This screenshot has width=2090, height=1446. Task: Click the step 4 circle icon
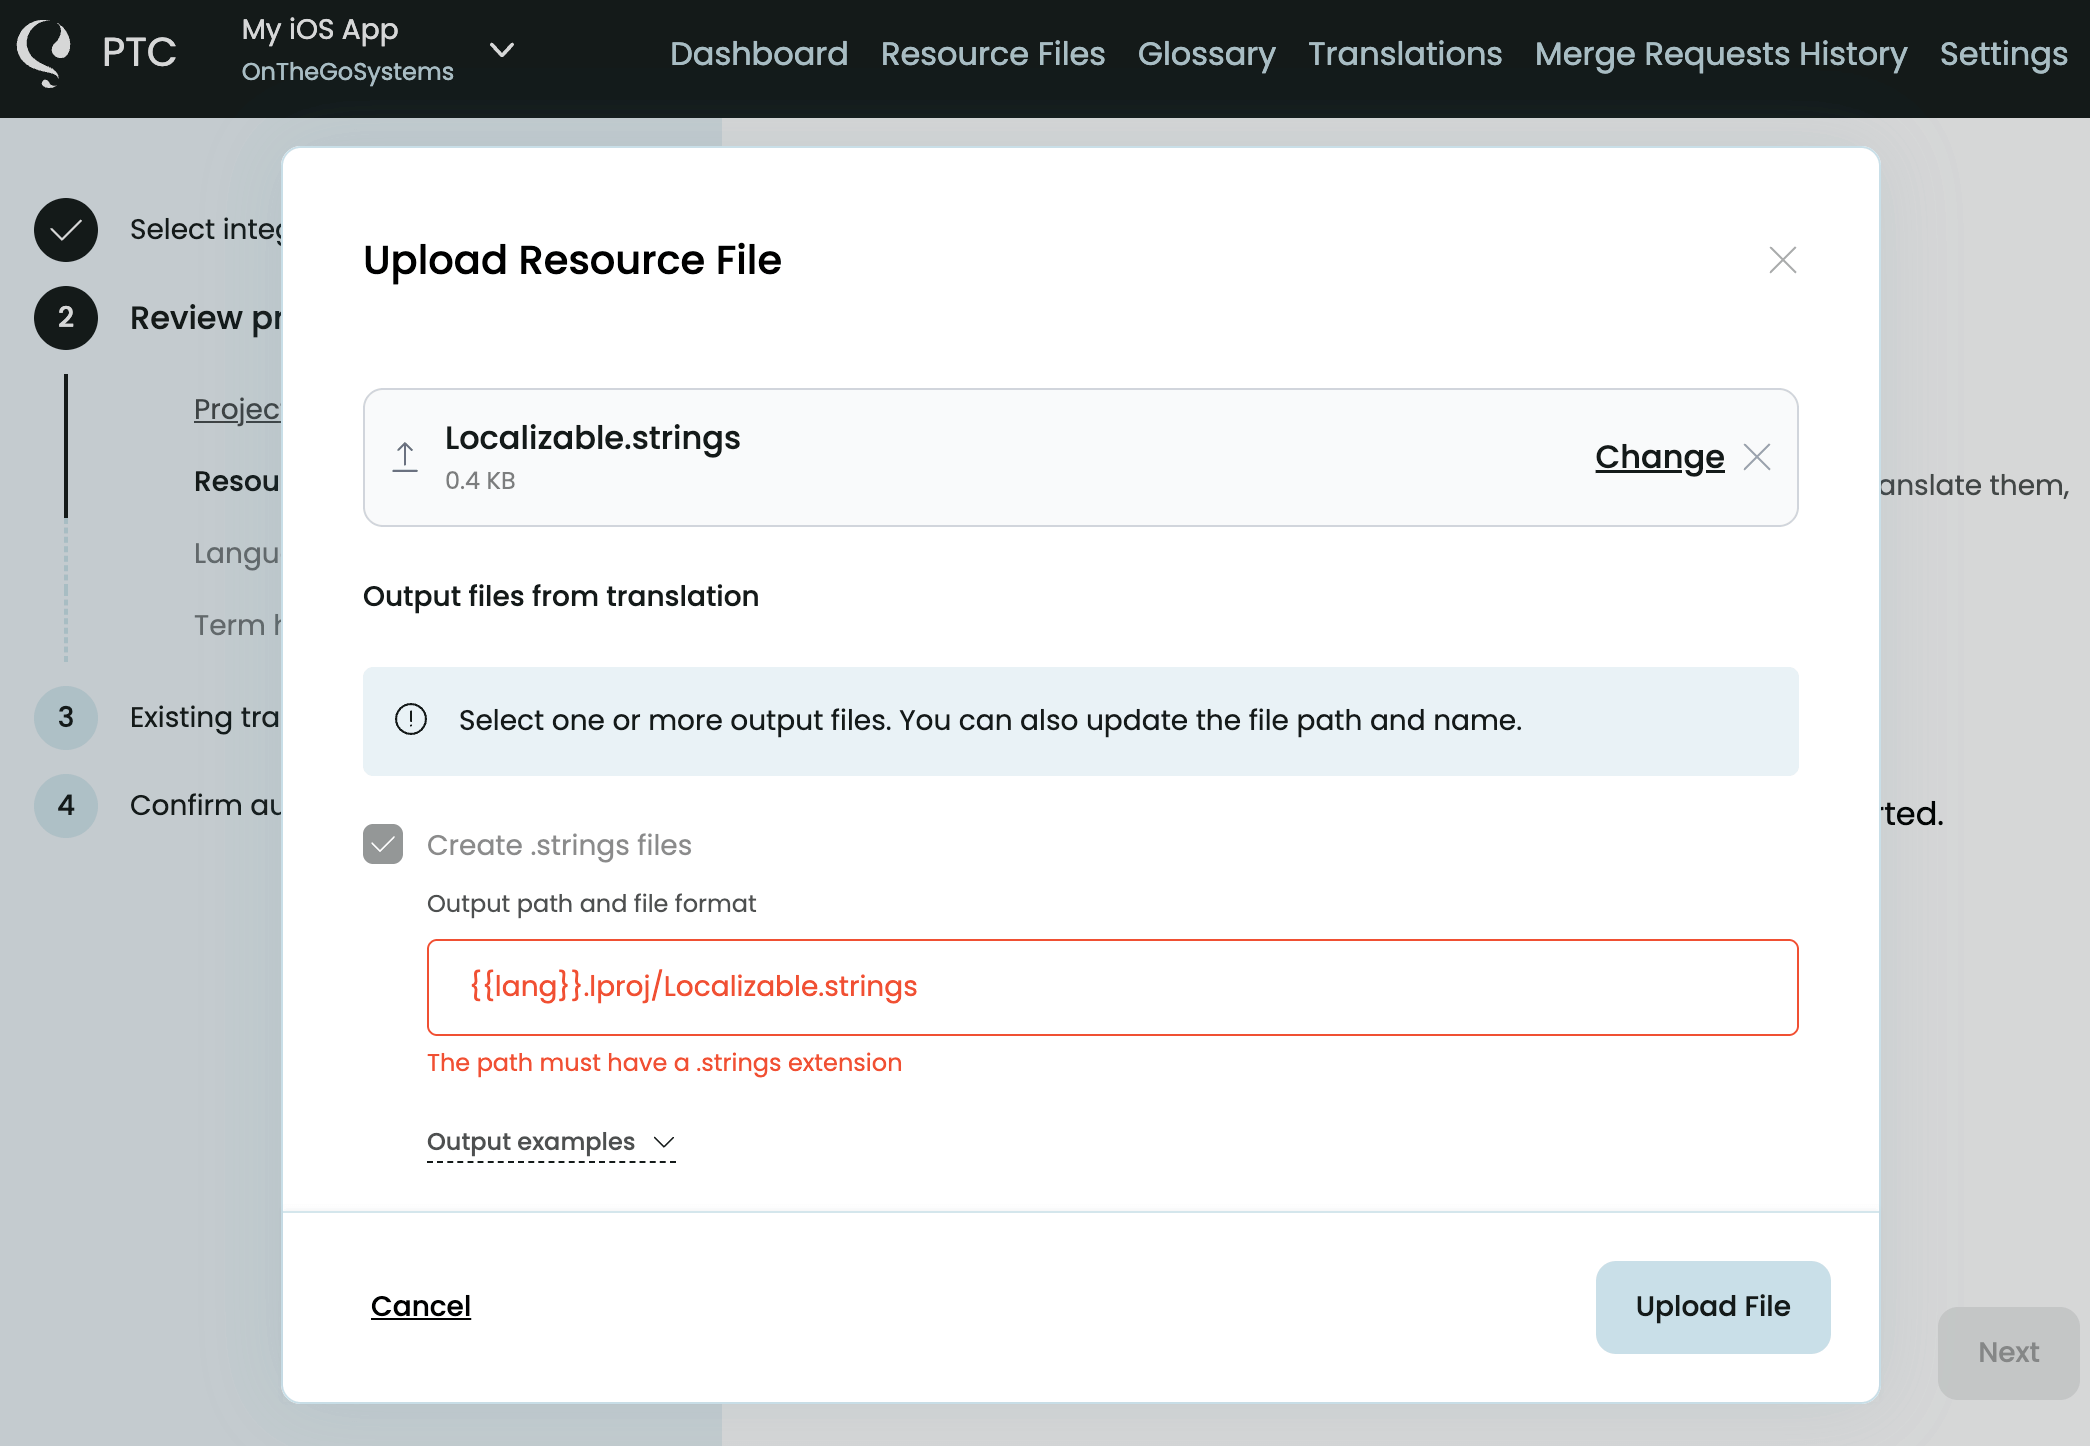(x=66, y=805)
